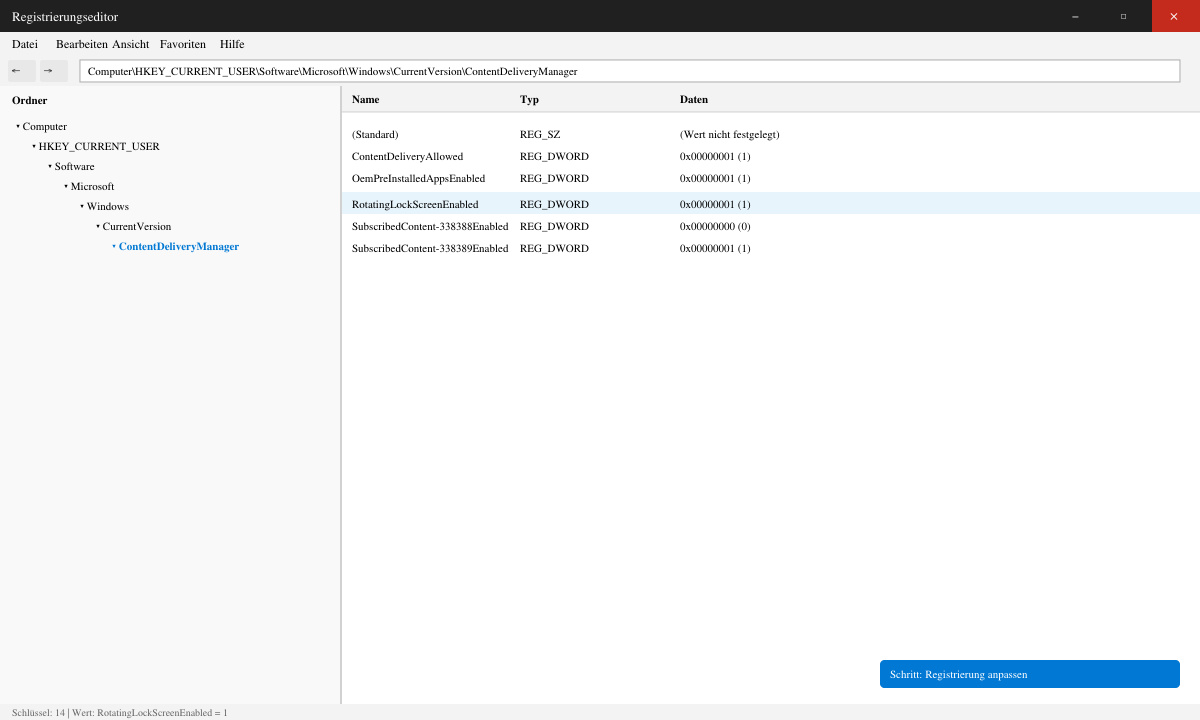
Task: Select the SubscribedContent-338389Enabled value
Action: pos(430,248)
